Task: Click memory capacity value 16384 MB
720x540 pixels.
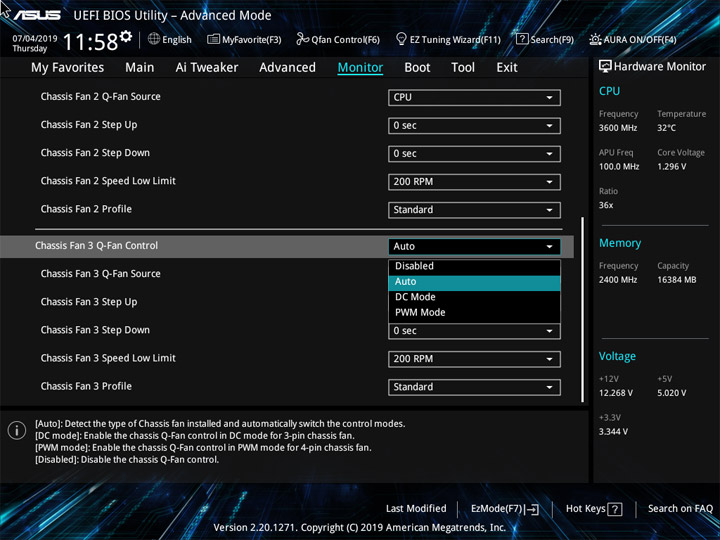Action: pyautogui.click(x=676, y=280)
